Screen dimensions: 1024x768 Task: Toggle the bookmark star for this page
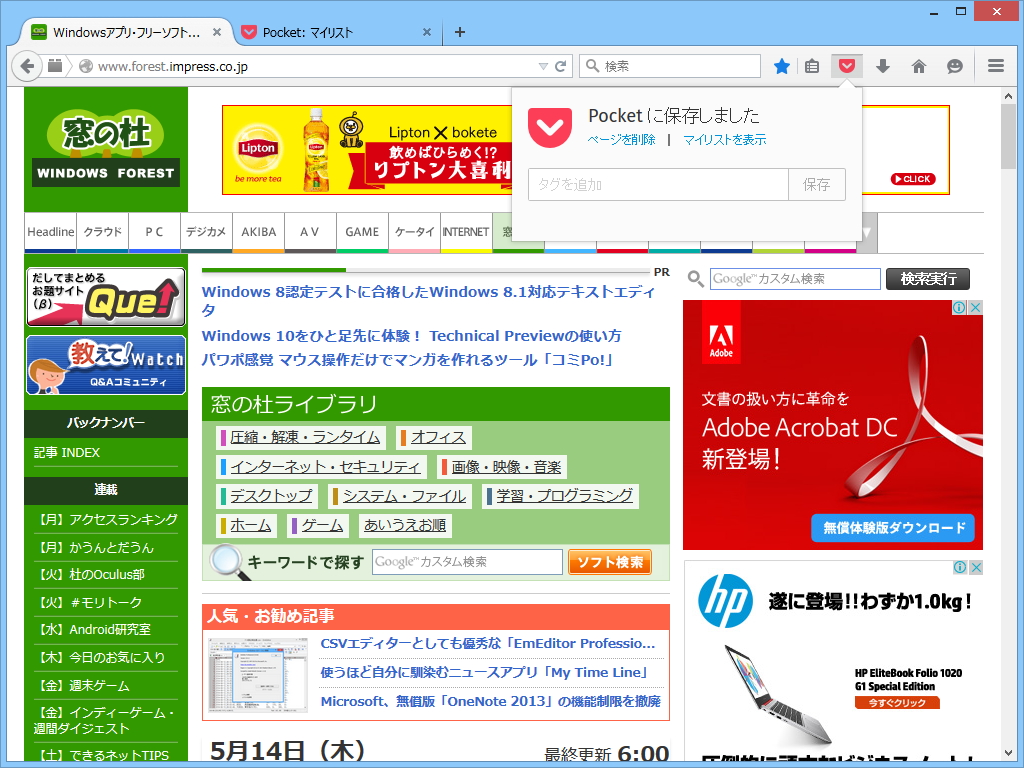click(x=782, y=65)
